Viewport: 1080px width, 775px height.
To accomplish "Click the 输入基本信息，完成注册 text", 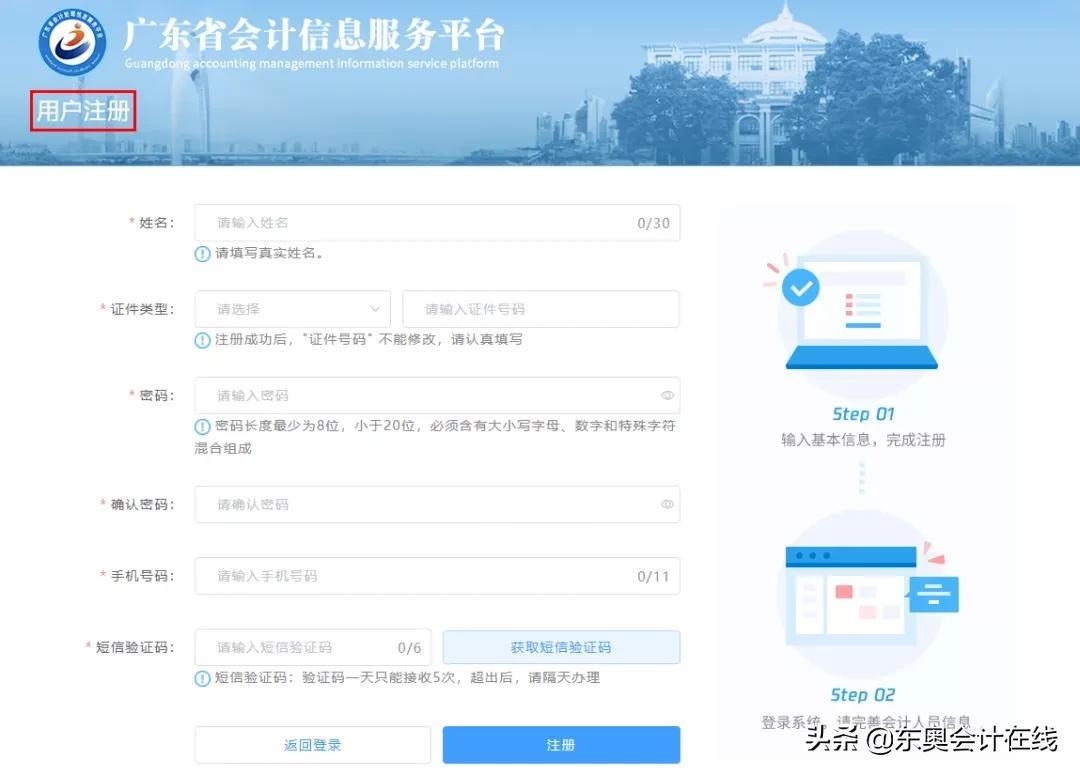I will 863,440.
